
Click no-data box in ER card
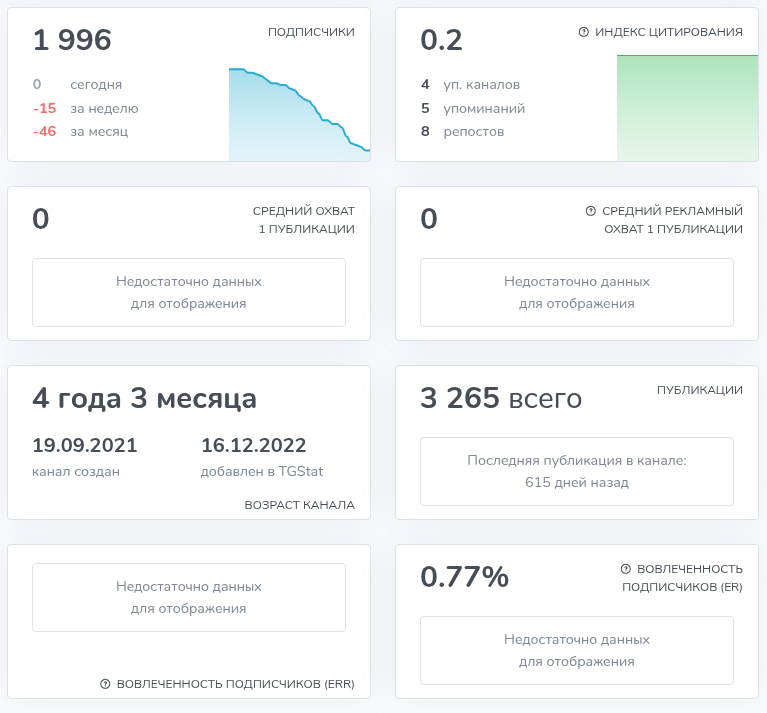577,650
